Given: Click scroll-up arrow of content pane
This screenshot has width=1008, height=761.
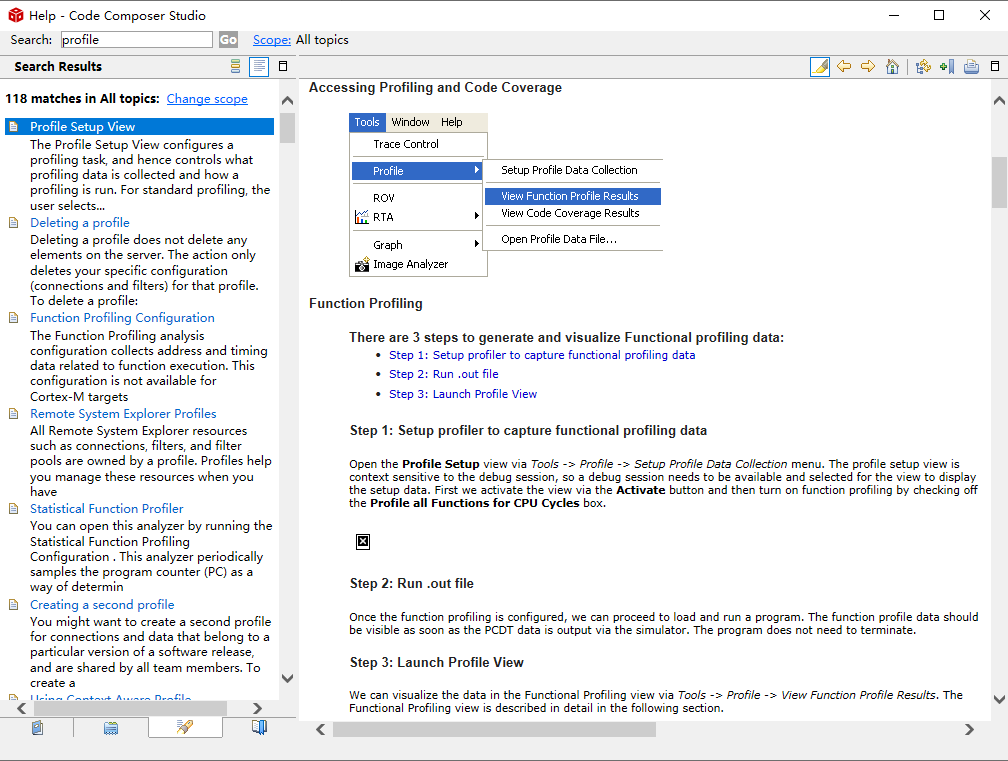Looking at the screenshot, I should 999,100.
